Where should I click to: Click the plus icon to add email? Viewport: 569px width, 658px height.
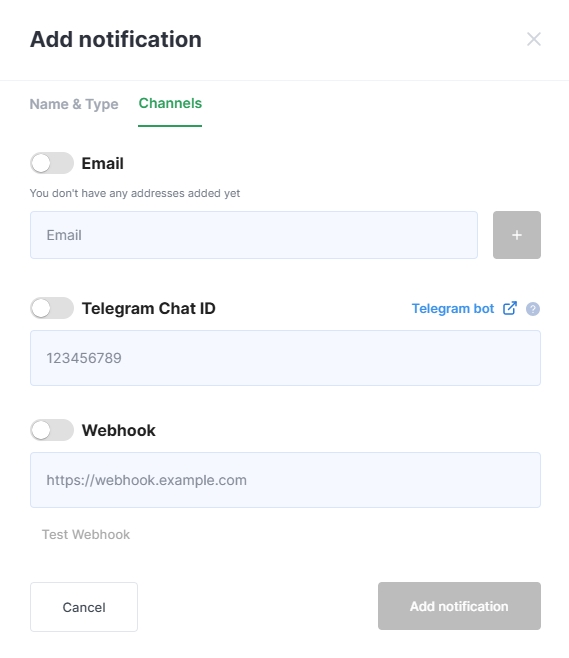pyautogui.click(x=517, y=235)
